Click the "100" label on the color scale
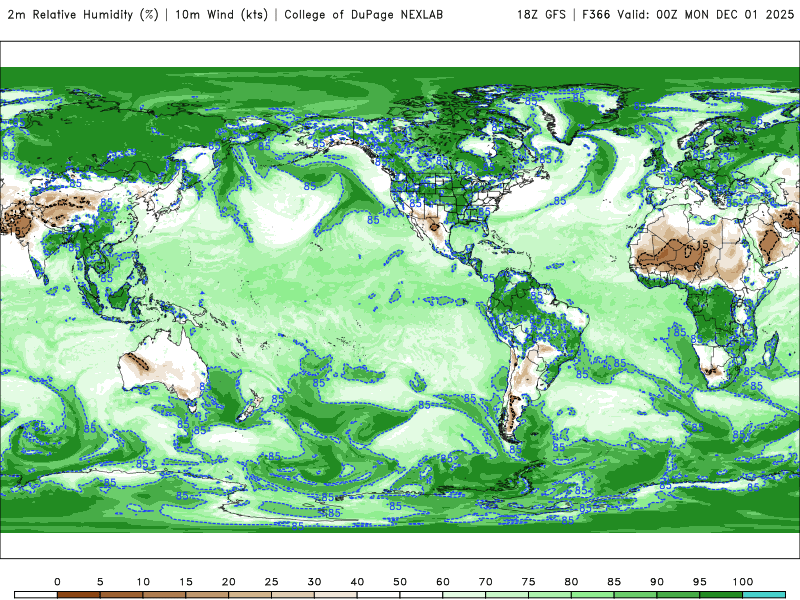The height and width of the screenshot is (600, 800). click(743, 582)
